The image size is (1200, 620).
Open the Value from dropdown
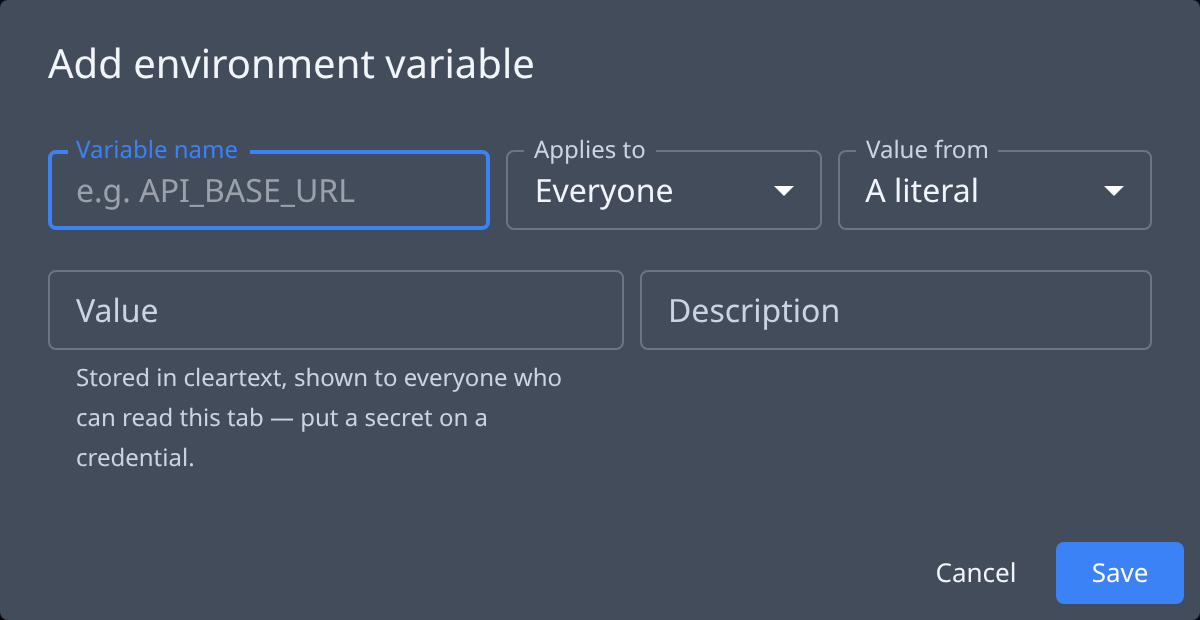pyautogui.click(x=995, y=190)
